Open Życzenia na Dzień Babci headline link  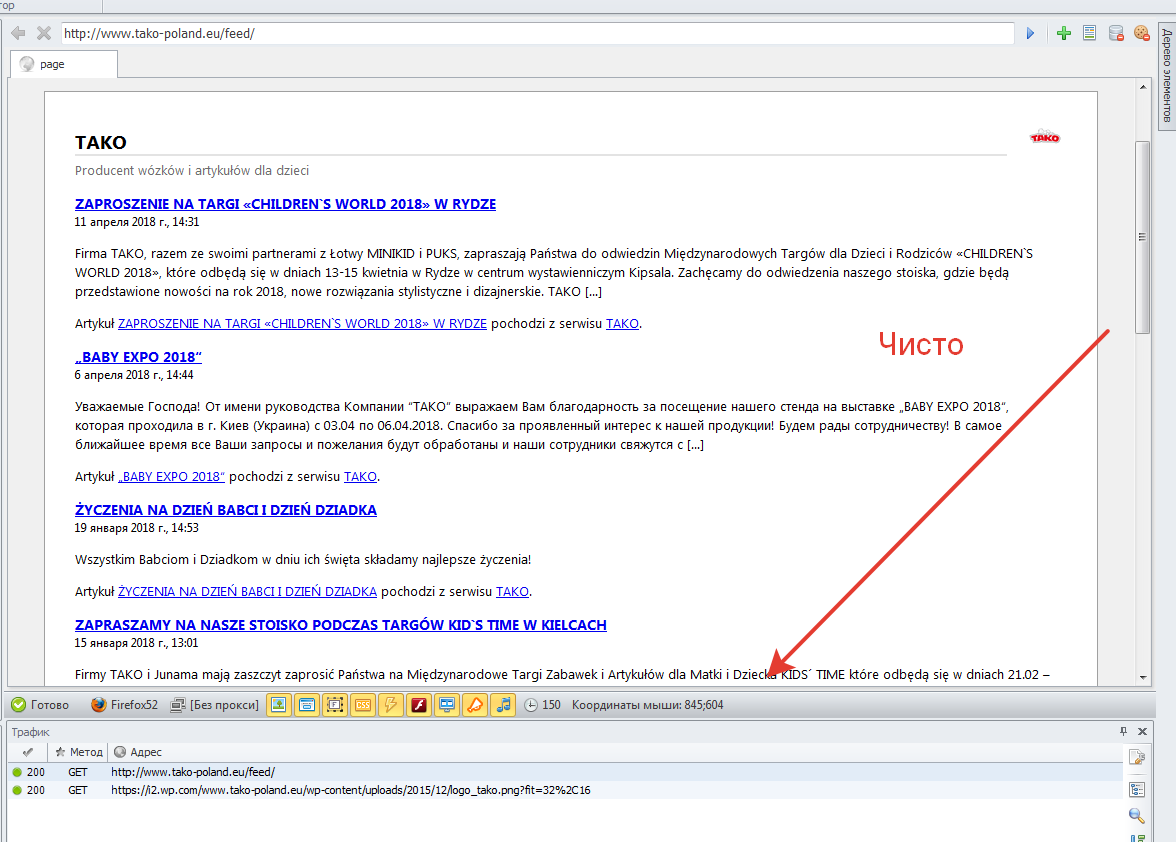(x=226, y=510)
